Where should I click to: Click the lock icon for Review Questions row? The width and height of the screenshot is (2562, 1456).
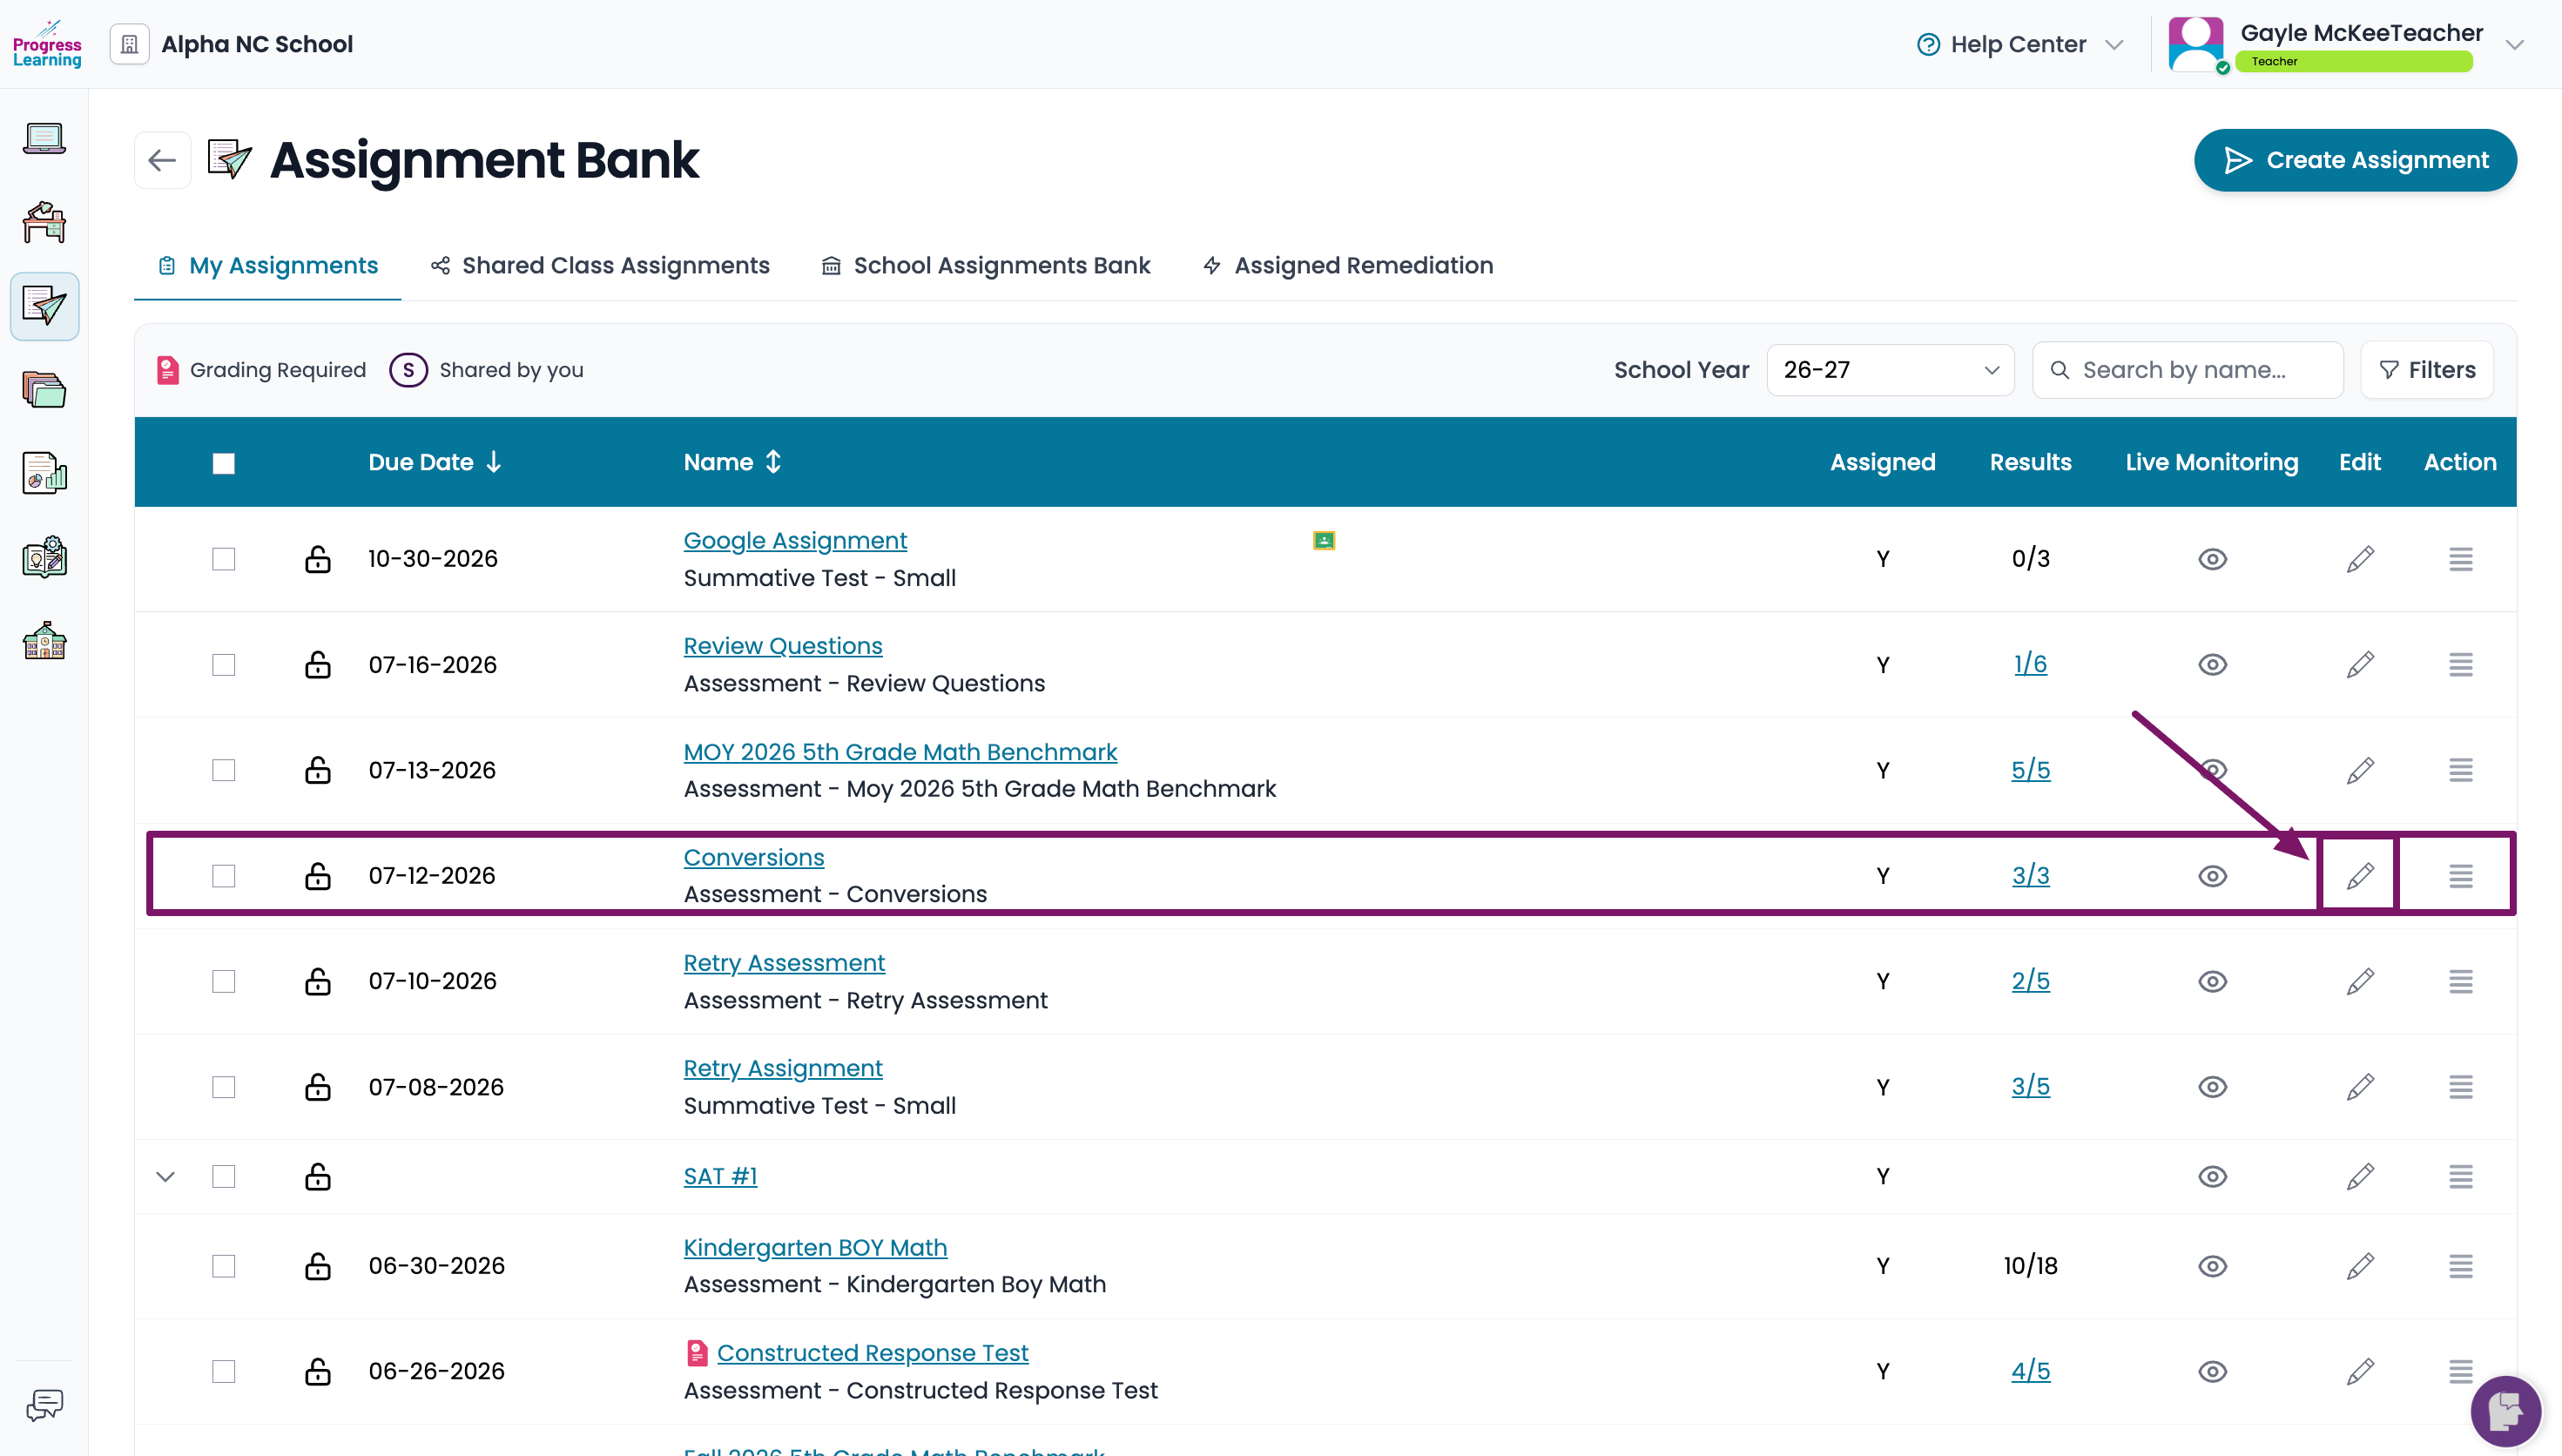tap(318, 664)
